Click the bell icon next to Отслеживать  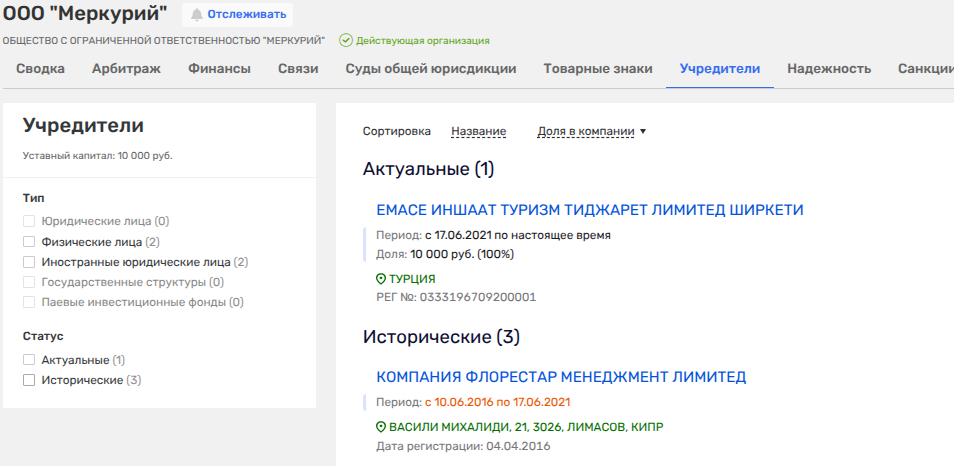tap(197, 14)
